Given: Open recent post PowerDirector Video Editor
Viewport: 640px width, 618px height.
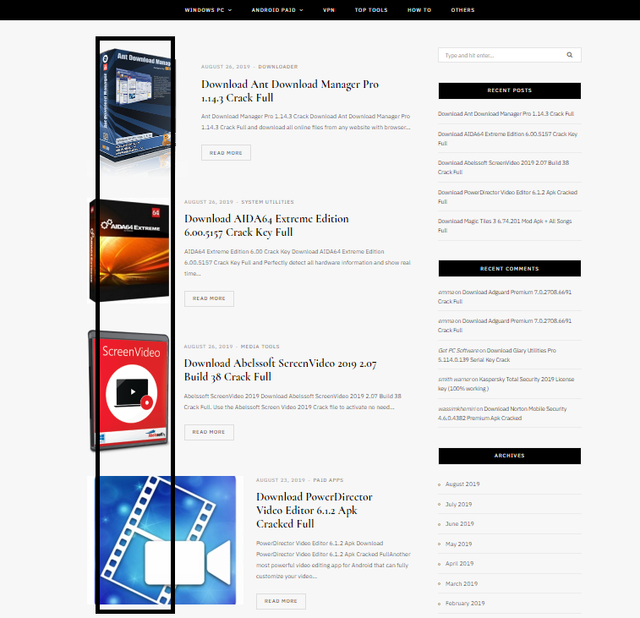Looking at the screenshot, I should tap(507, 197).
